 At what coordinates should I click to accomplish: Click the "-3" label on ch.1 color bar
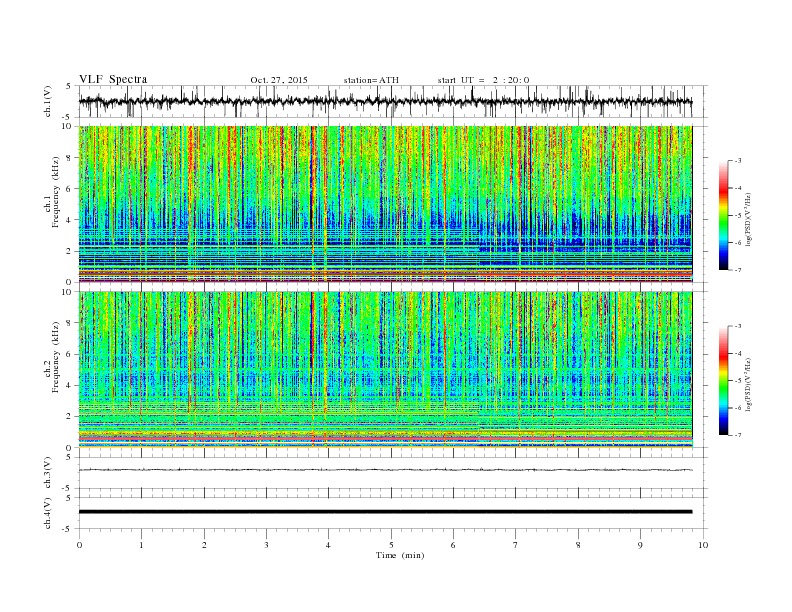[x=738, y=161]
